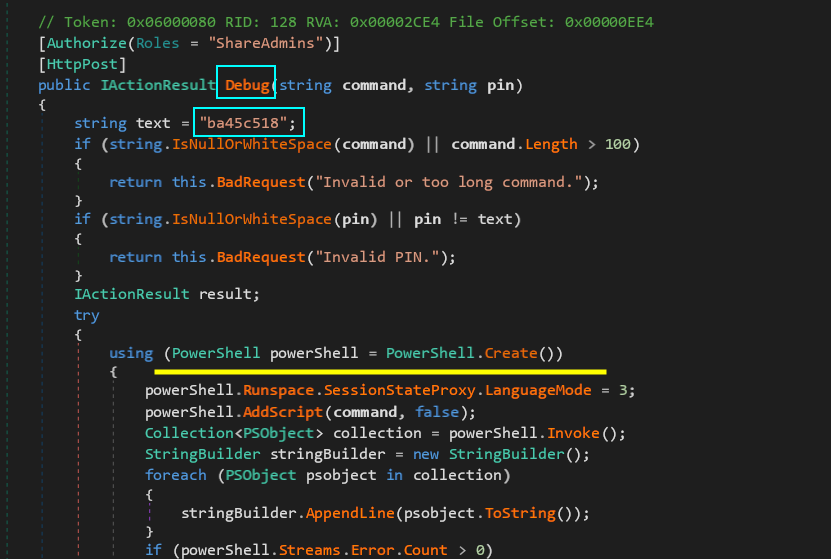Click the AppendLine method call
Image resolution: width=831 pixels, height=559 pixels.
pyautogui.click(x=350, y=513)
